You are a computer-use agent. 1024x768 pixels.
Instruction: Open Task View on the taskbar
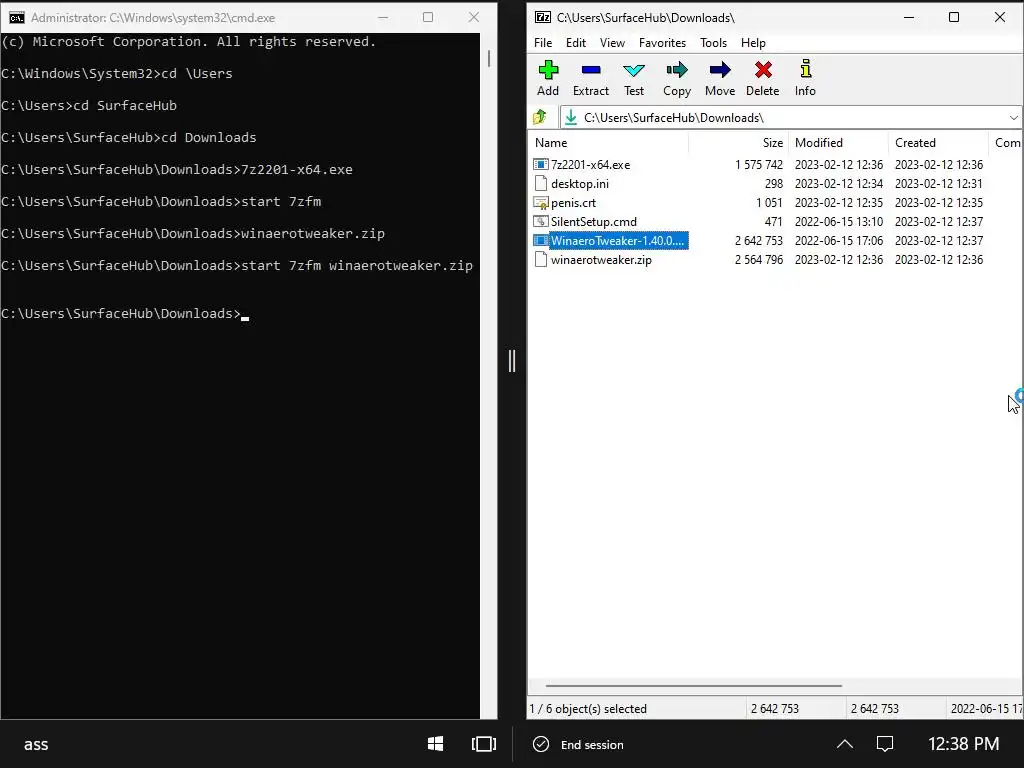tap(484, 744)
